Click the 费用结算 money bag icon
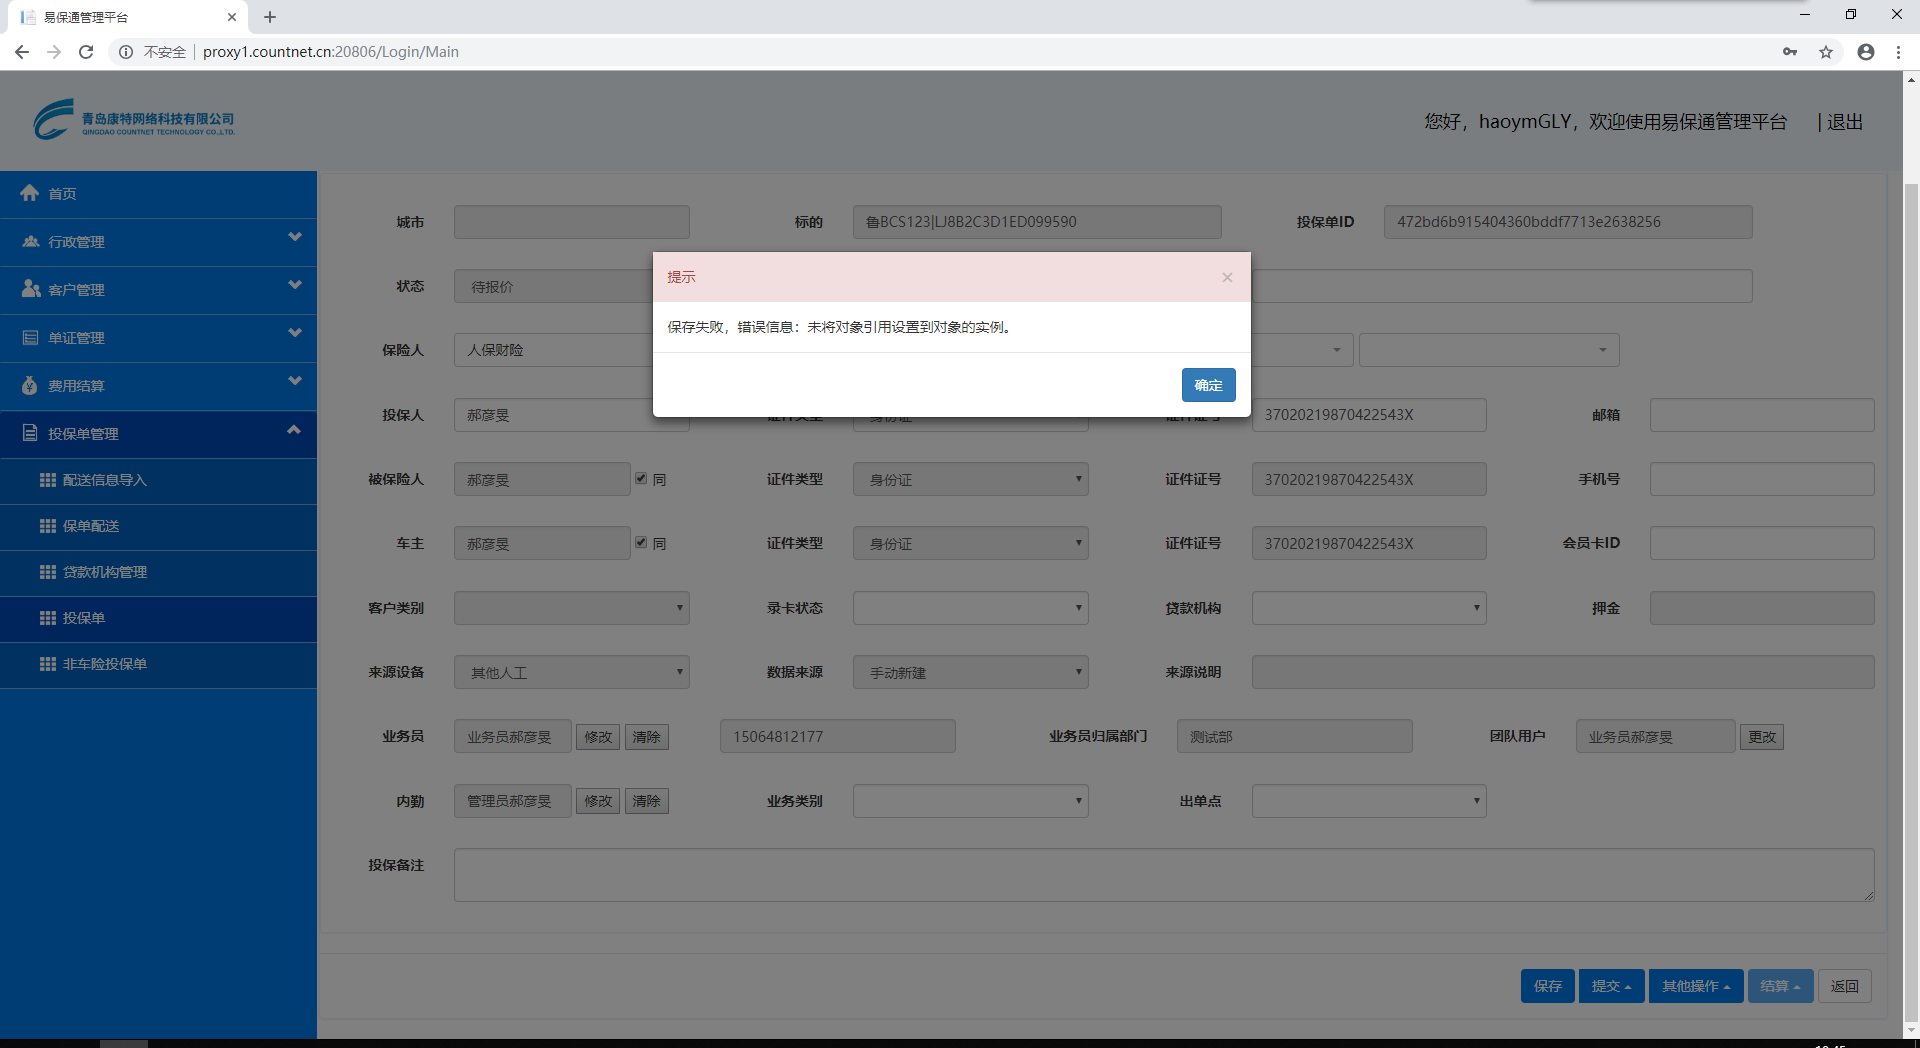The width and height of the screenshot is (1920, 1048). coord(30,385)
